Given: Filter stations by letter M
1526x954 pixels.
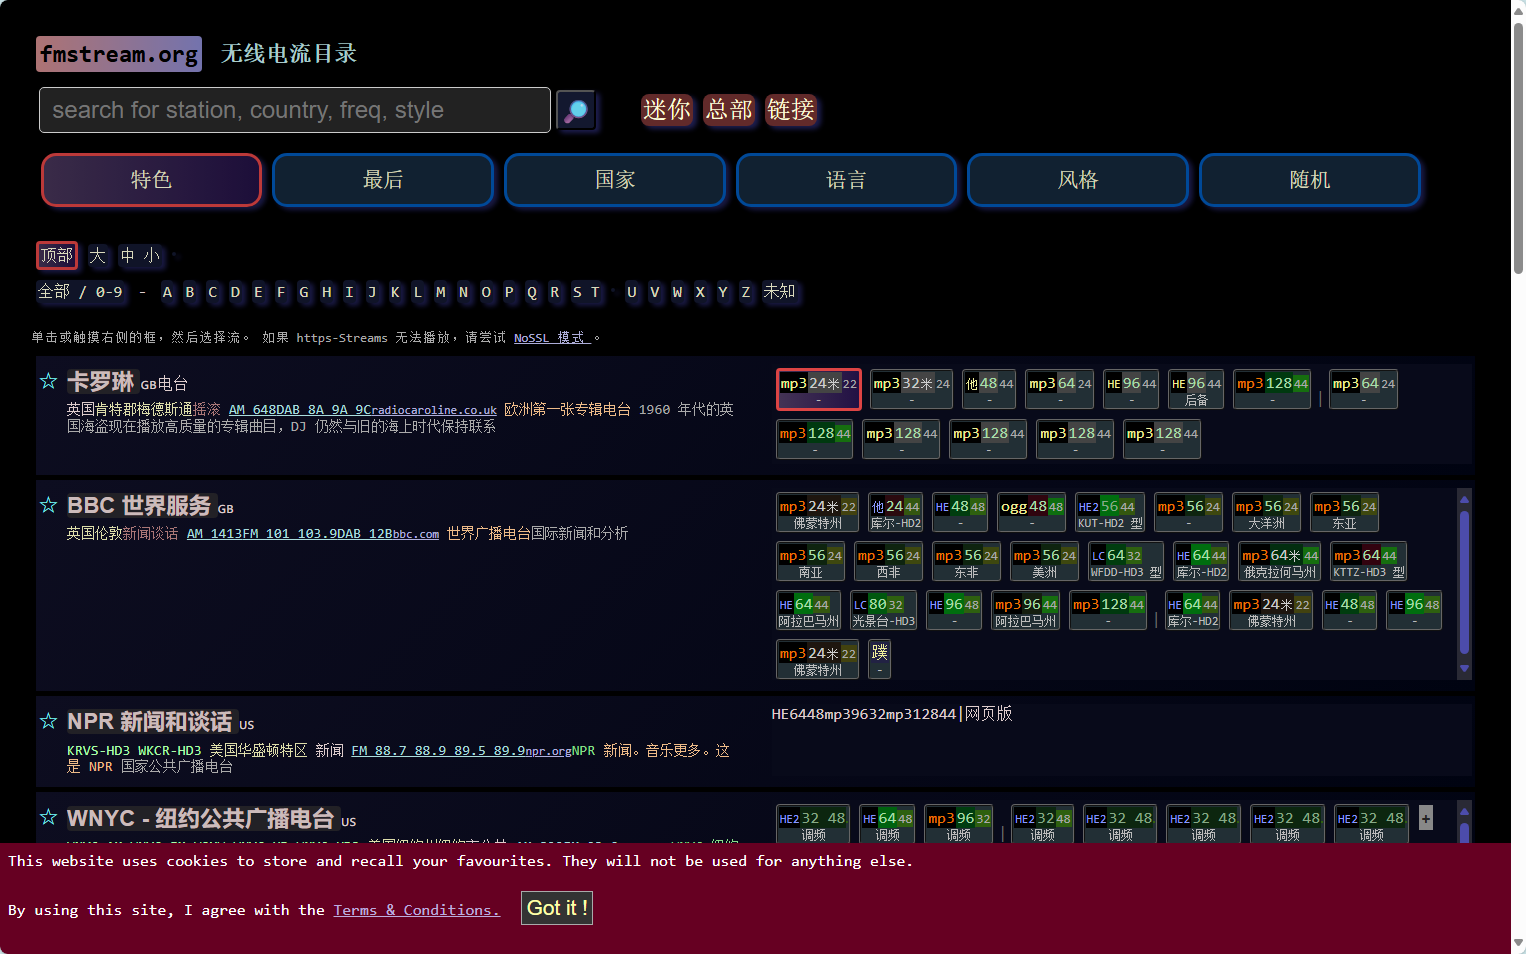Looking at the screenshot, I should 441,292.
